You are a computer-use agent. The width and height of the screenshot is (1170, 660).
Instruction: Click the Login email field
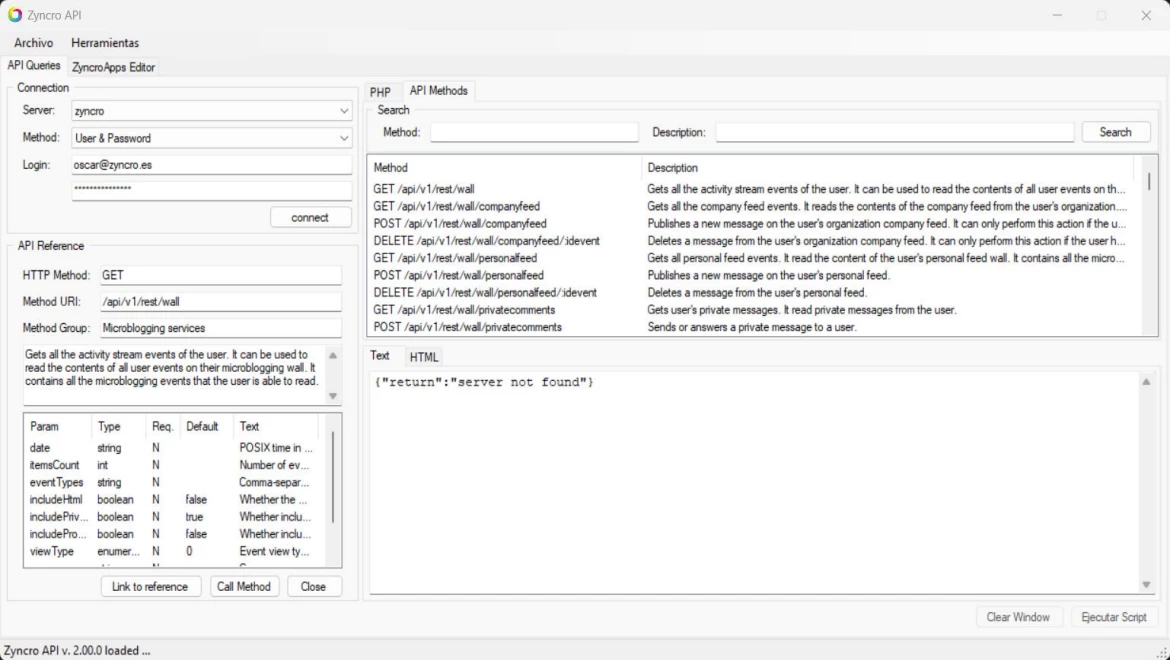pyautogui.click(x=212, y=165)
